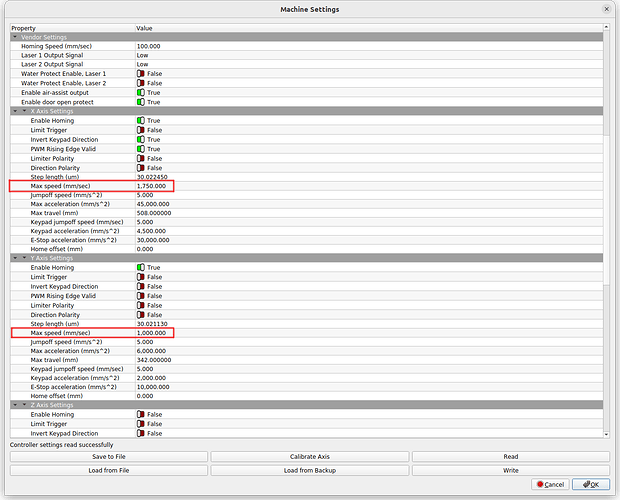
Task: Collapse the X Axis Settings section
Action: pyautogui.click(x=15, y=111)
